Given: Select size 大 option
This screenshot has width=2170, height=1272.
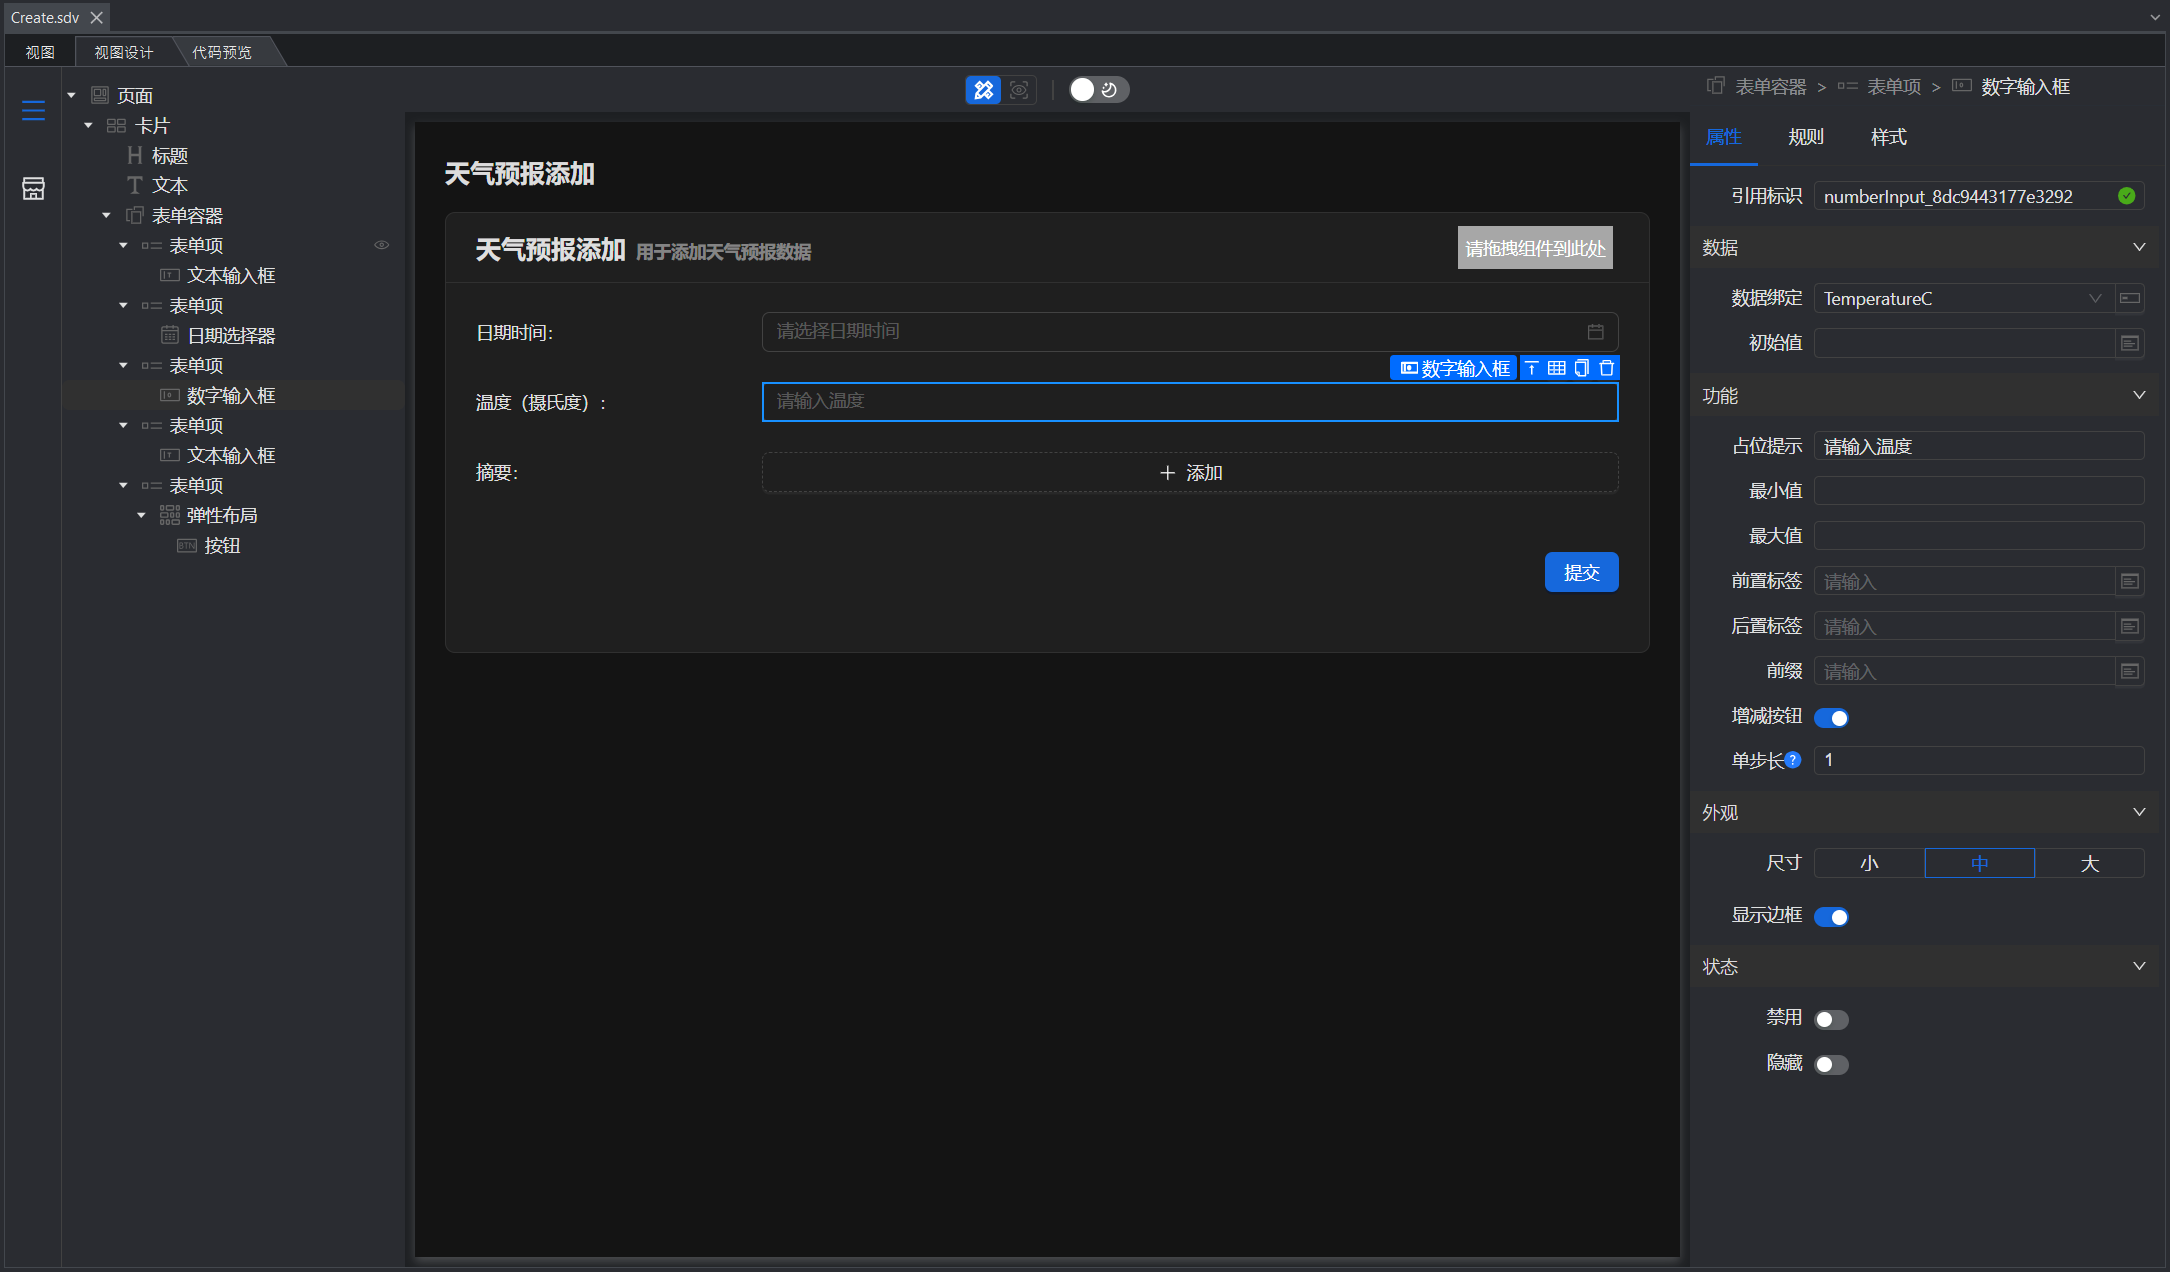Looking at the screenshot, I should (2089, 863).
